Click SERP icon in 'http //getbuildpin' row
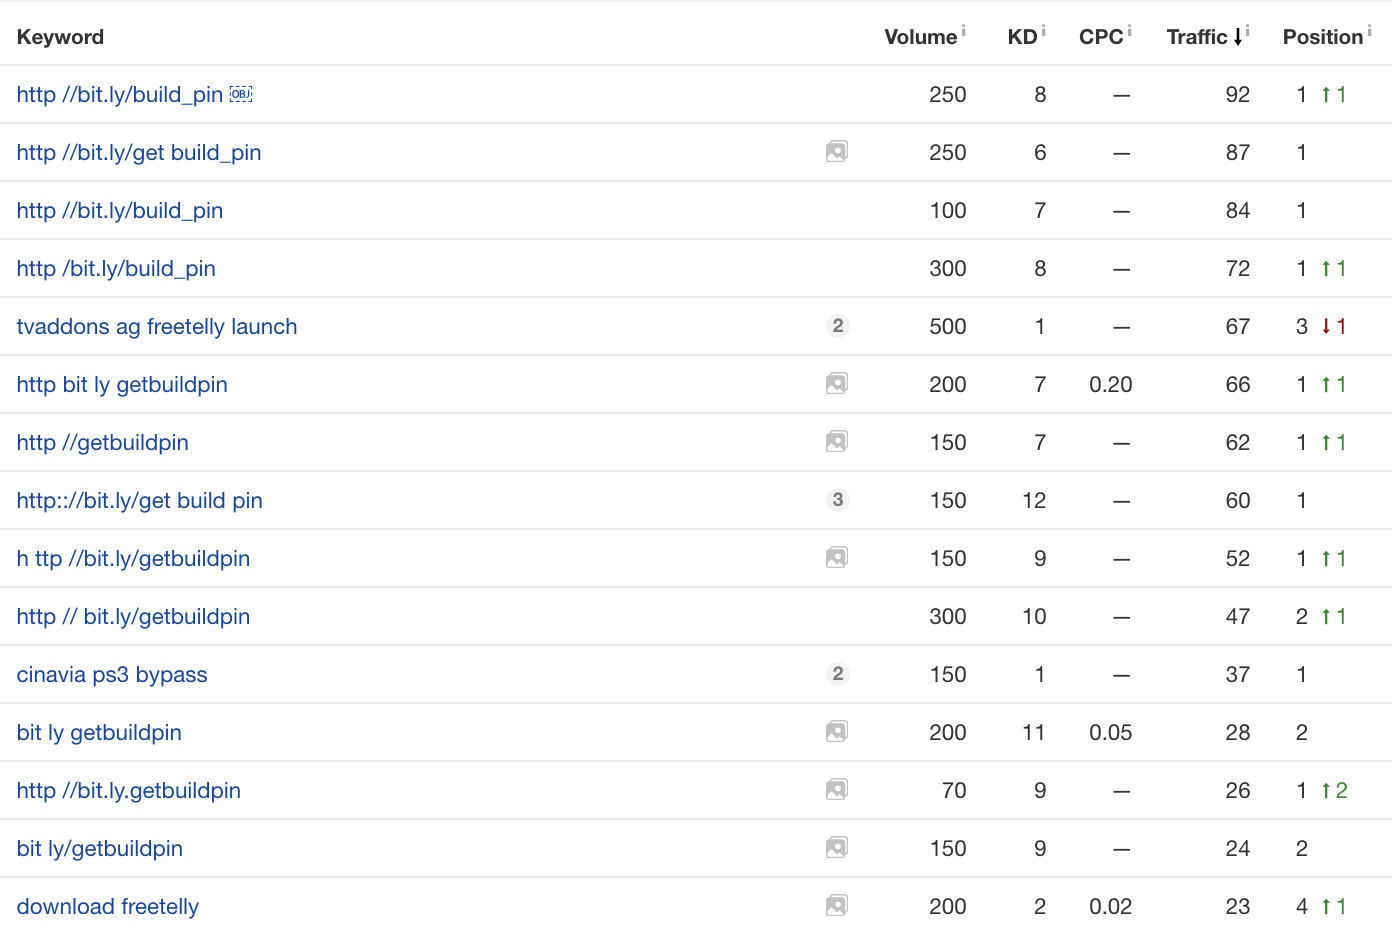This screenshot has height=934, width=1392. (837, 442)
